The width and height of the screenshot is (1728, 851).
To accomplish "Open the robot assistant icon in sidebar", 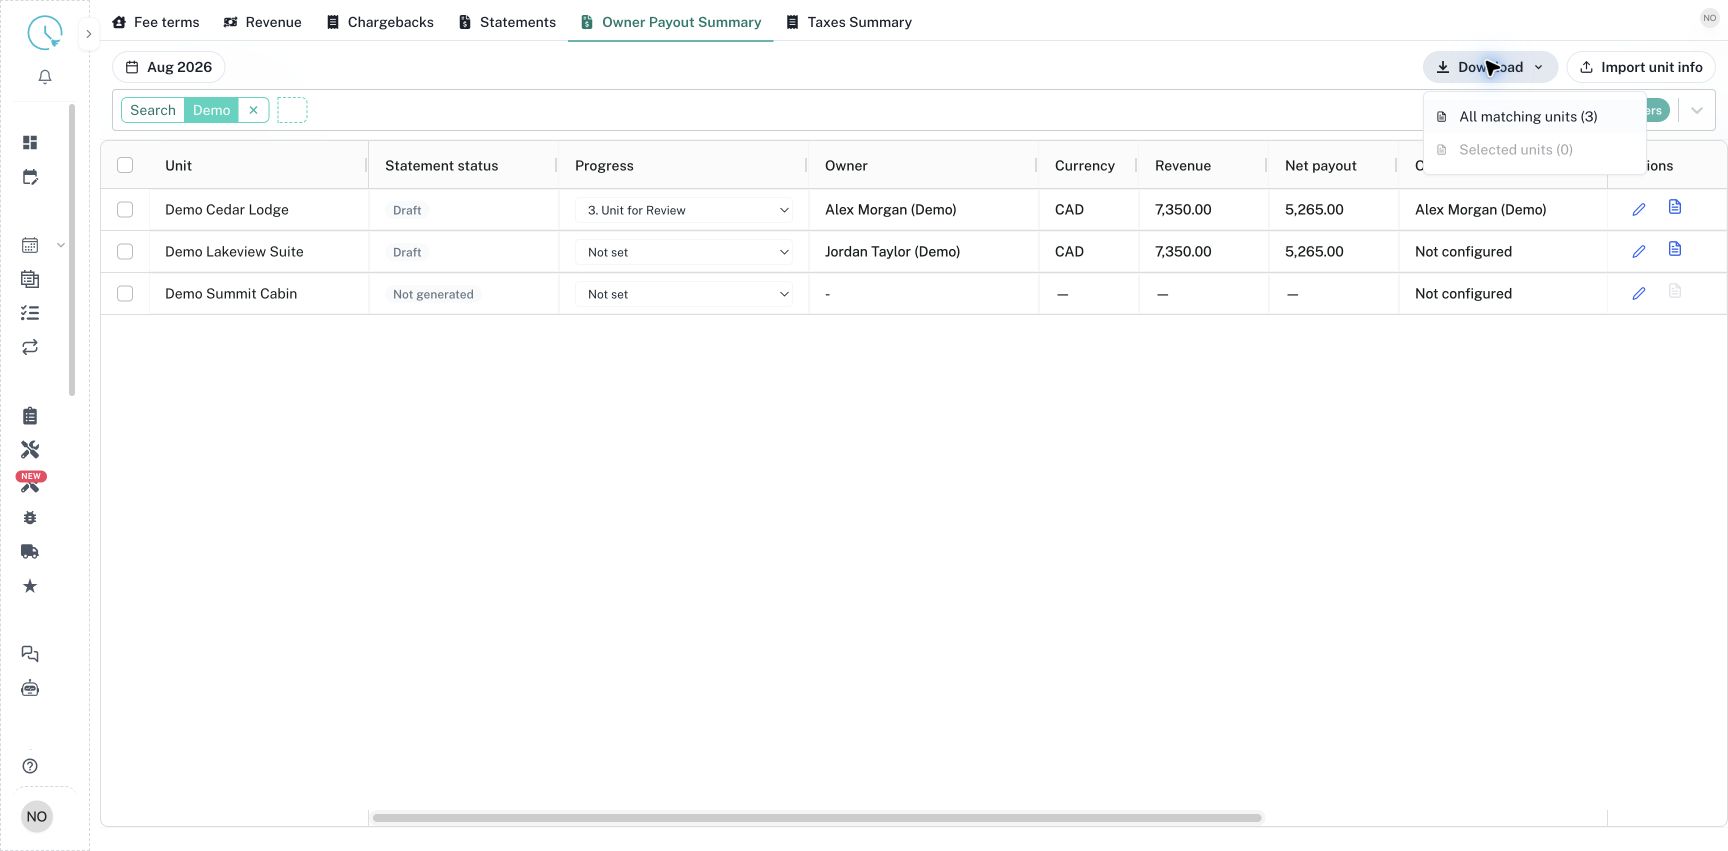I will click(x=30, y=688).
